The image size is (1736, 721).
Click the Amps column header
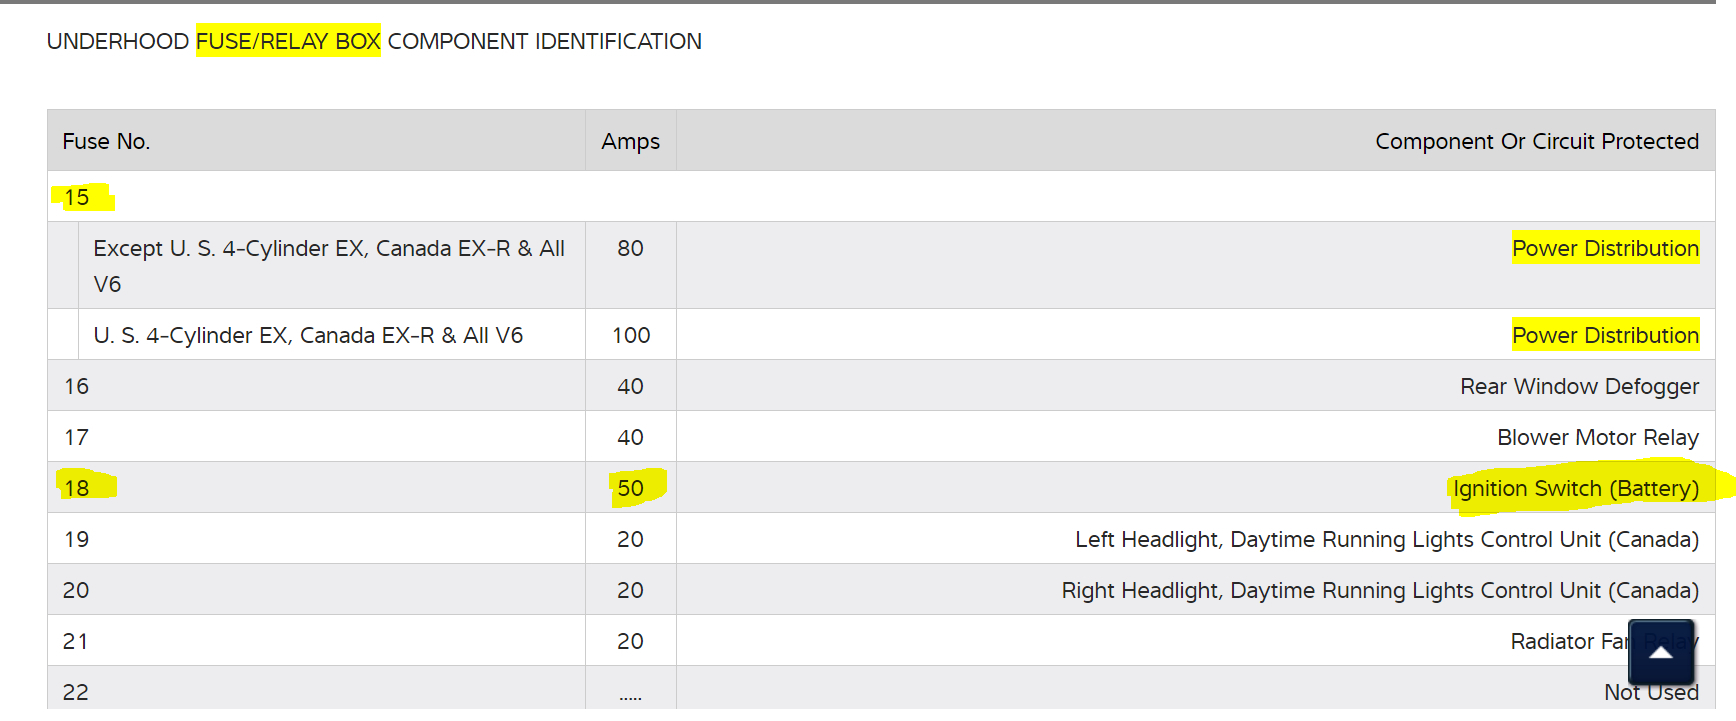point(630,141)
